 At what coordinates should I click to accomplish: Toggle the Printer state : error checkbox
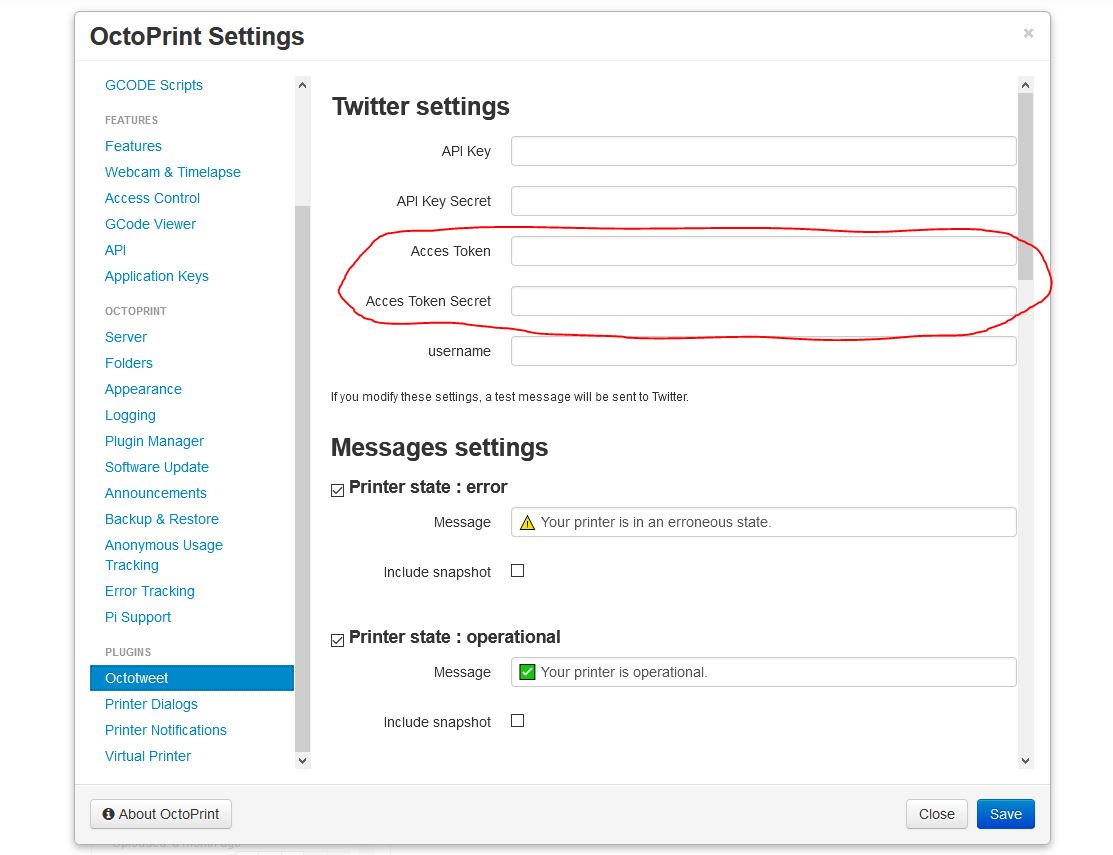coord(338,490)
